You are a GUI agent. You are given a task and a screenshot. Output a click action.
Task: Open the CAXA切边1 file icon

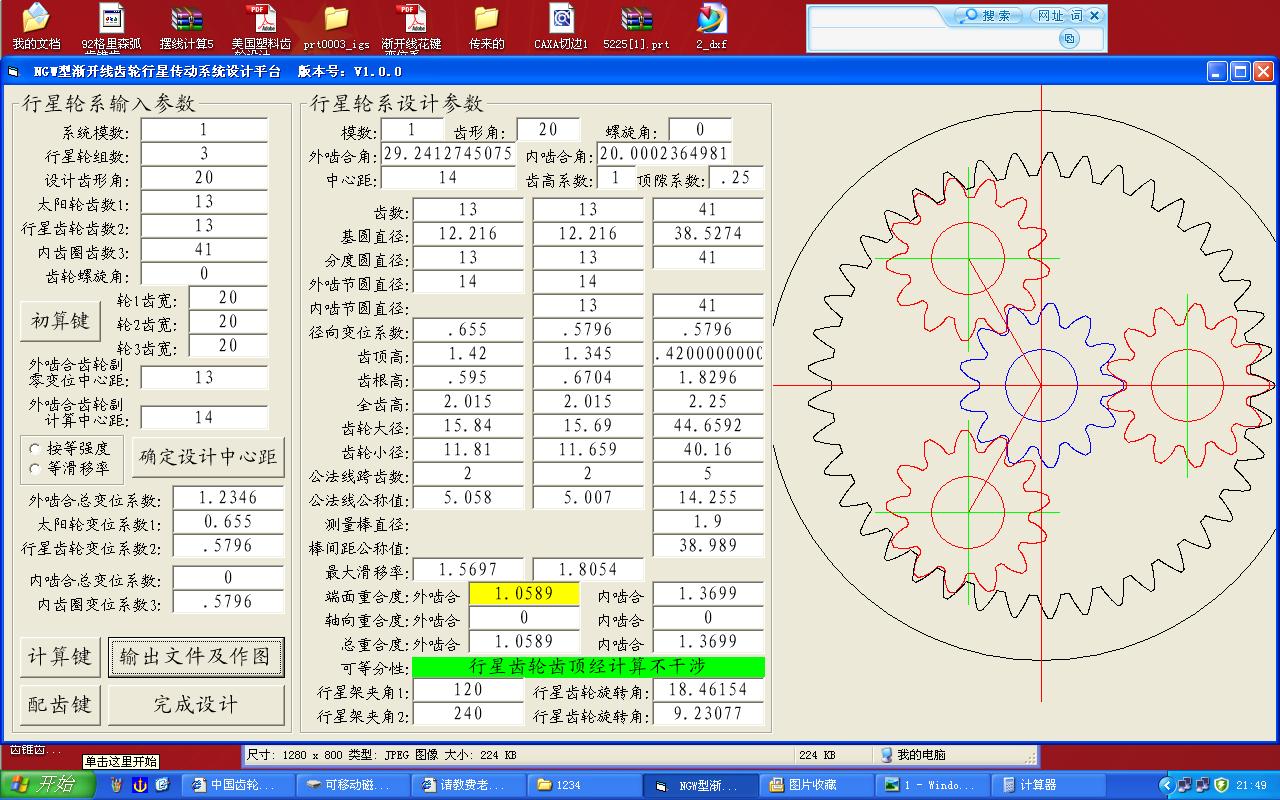[x=561, y=26]
